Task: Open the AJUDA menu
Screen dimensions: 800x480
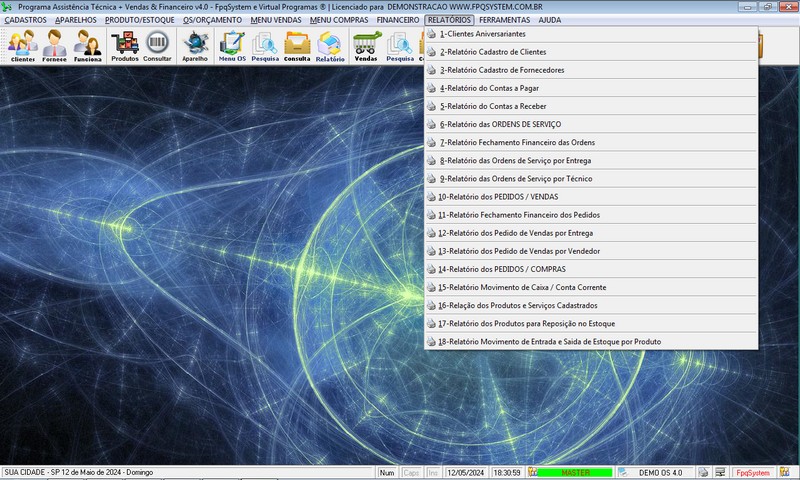Action: (x=549, y=20)
